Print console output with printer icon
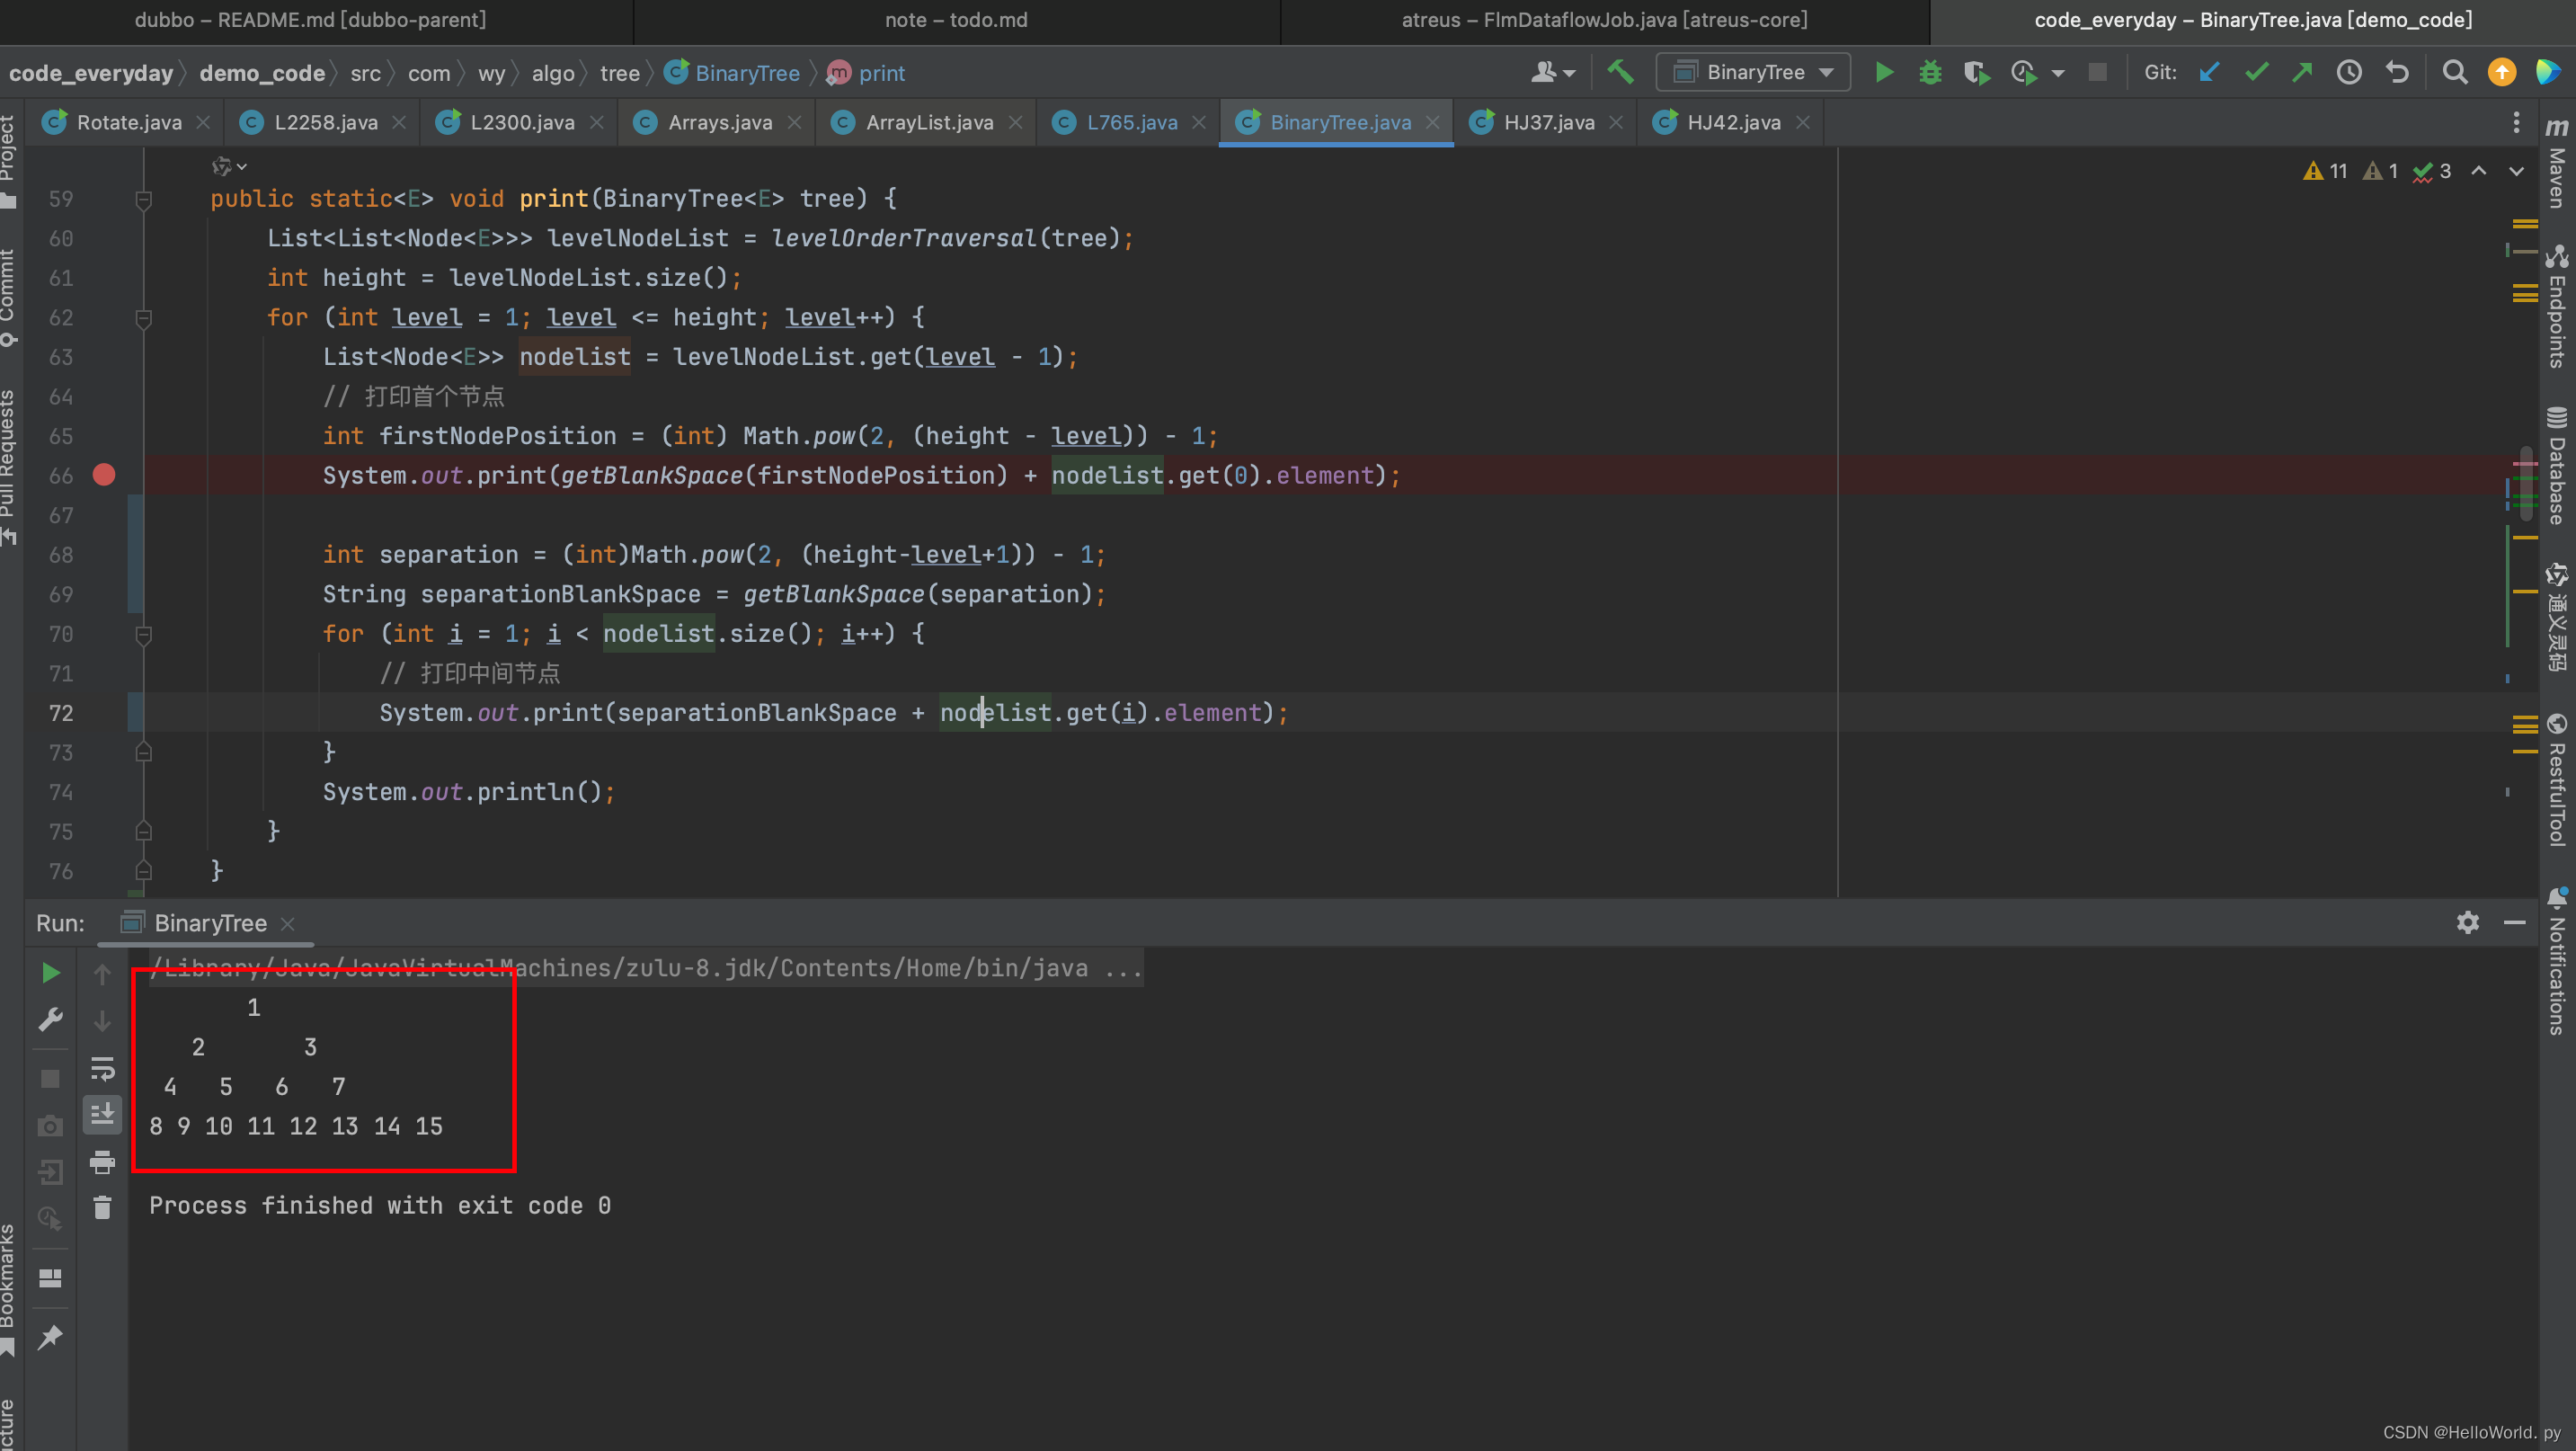 point(102,1162)
